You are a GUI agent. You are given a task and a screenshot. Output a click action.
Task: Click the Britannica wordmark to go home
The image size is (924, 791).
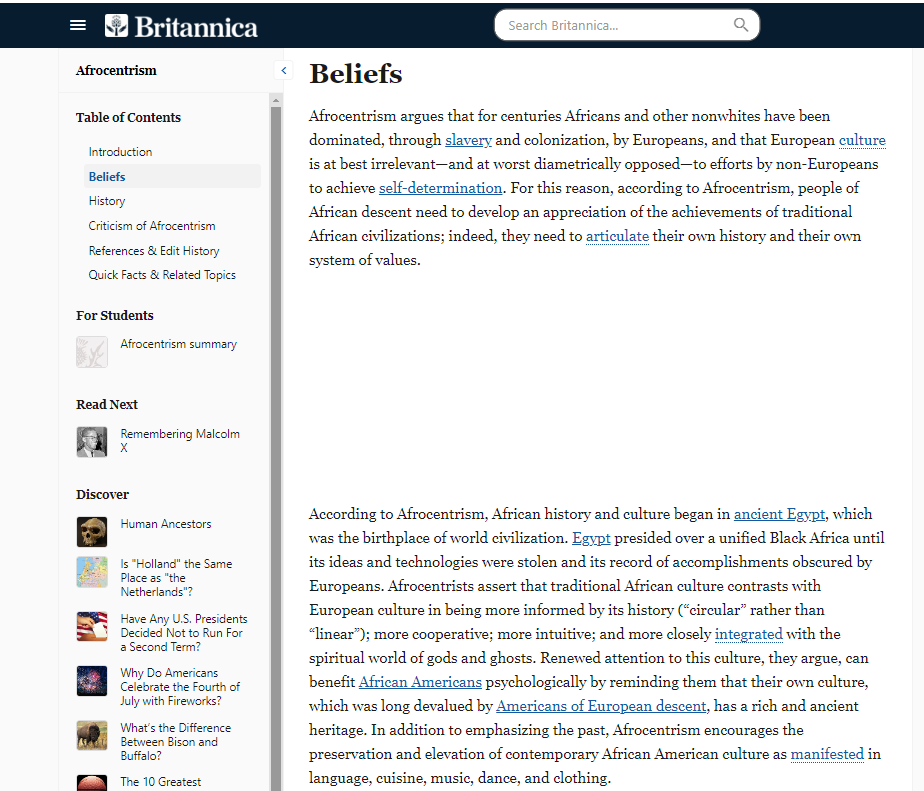(196, 27)
